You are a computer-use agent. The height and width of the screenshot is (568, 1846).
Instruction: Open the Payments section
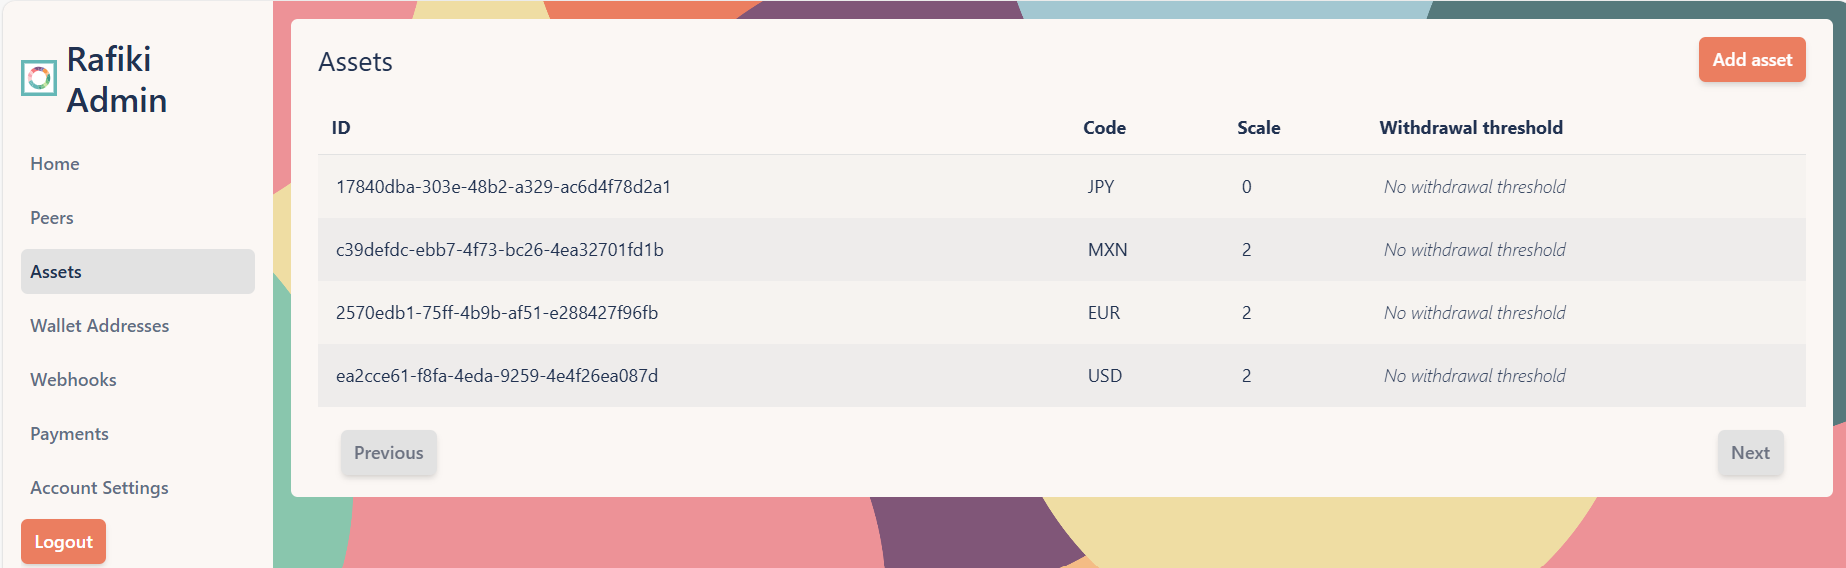(x=69, y=434)
